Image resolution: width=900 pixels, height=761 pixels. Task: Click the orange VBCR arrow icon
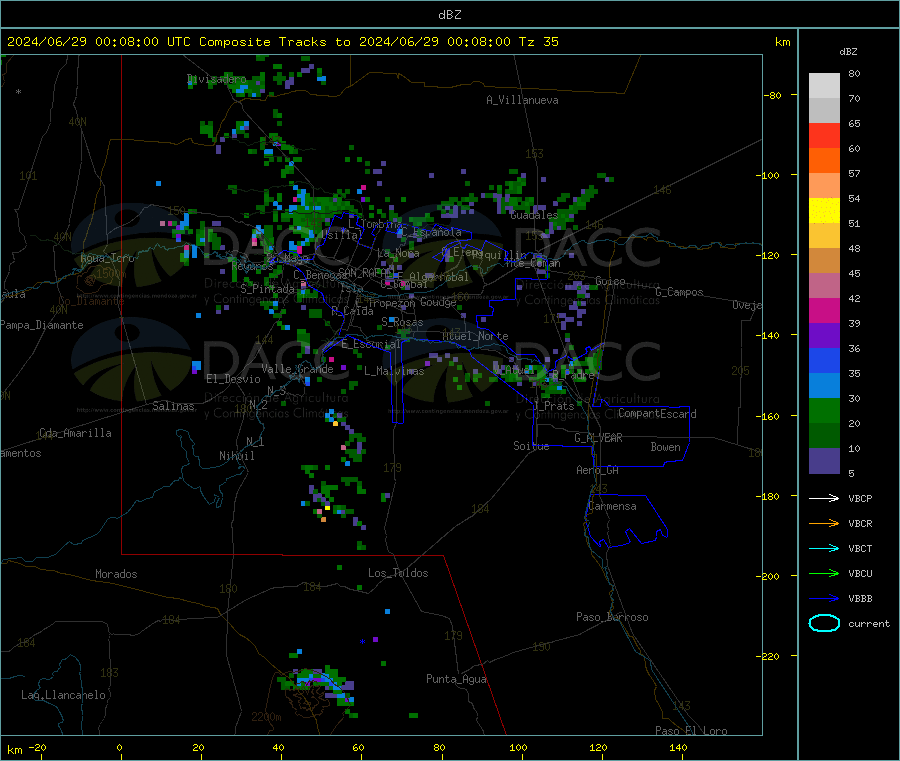tap(824, 523)
